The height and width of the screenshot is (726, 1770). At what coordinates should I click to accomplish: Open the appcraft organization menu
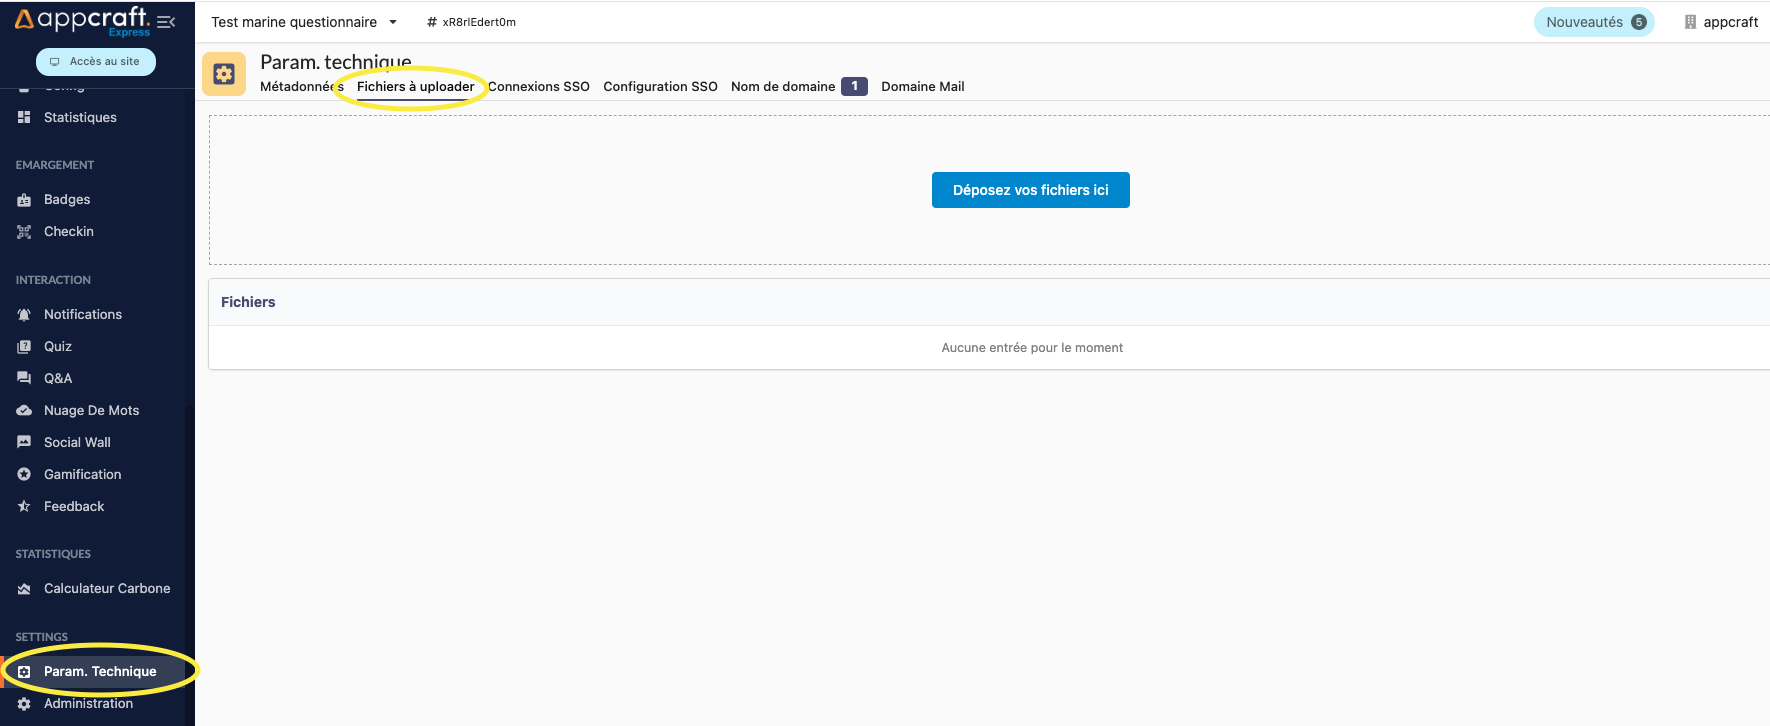pyautogui.click(x=1720, y=22)
